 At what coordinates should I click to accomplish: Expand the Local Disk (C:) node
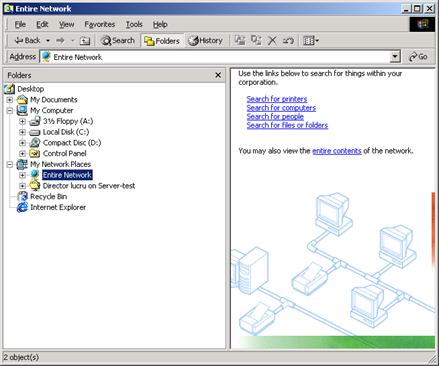pyautogui.click(x=22, y=132)
